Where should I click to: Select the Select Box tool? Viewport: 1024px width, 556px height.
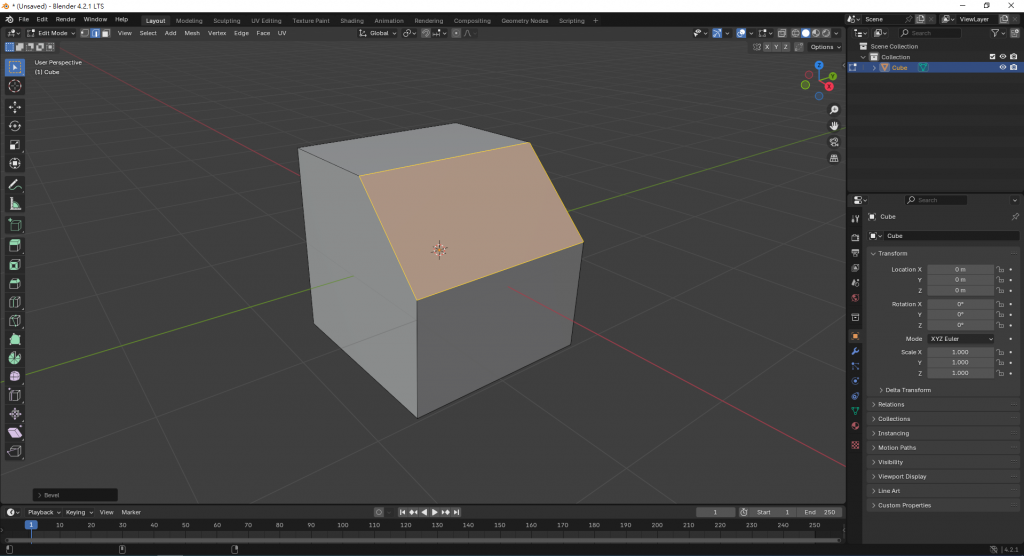pos(15,67)
